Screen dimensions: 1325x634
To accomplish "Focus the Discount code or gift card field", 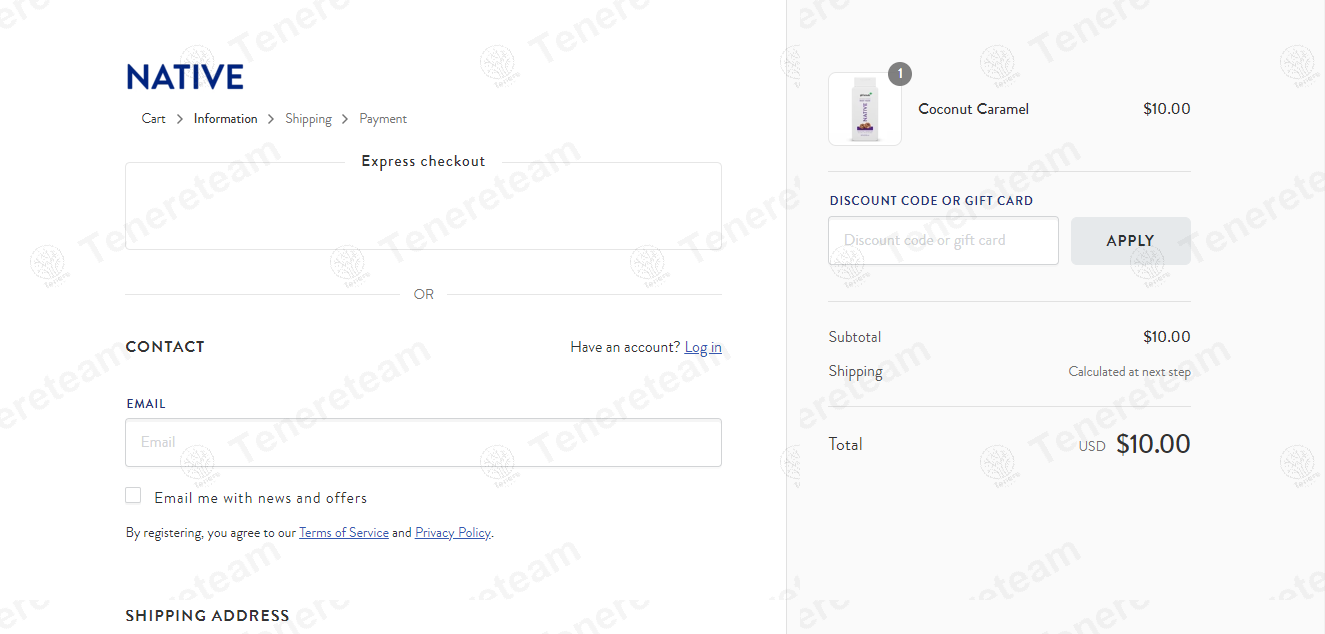I will pos(943,241).
